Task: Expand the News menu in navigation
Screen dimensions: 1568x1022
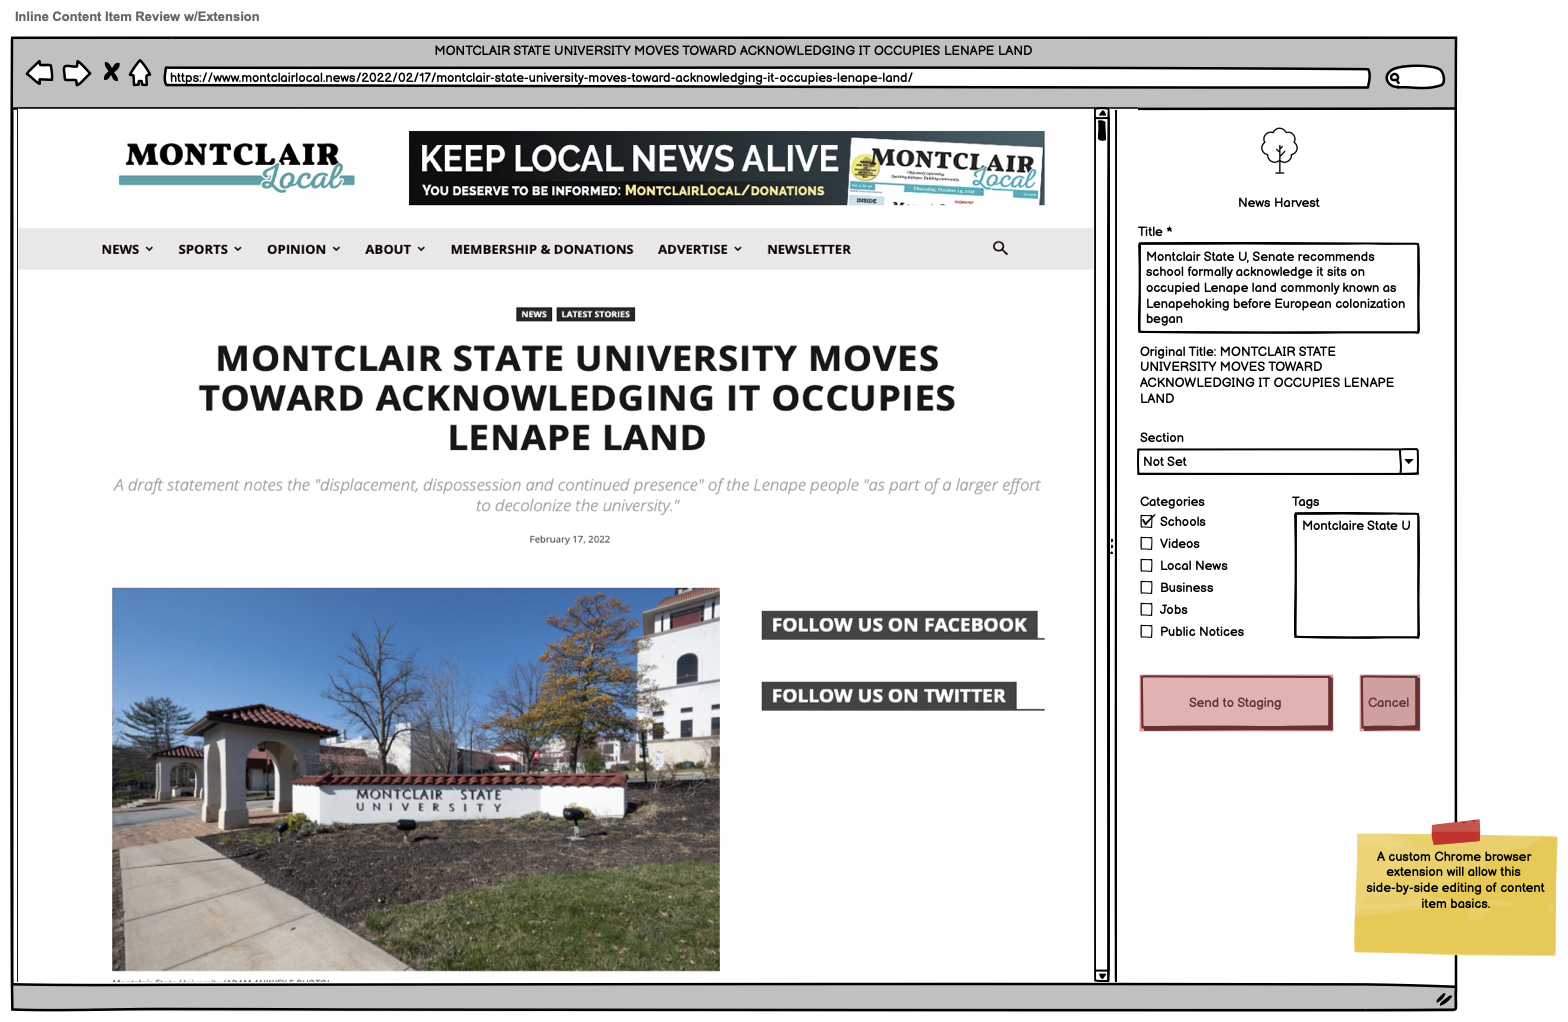Action: (127, 249)
